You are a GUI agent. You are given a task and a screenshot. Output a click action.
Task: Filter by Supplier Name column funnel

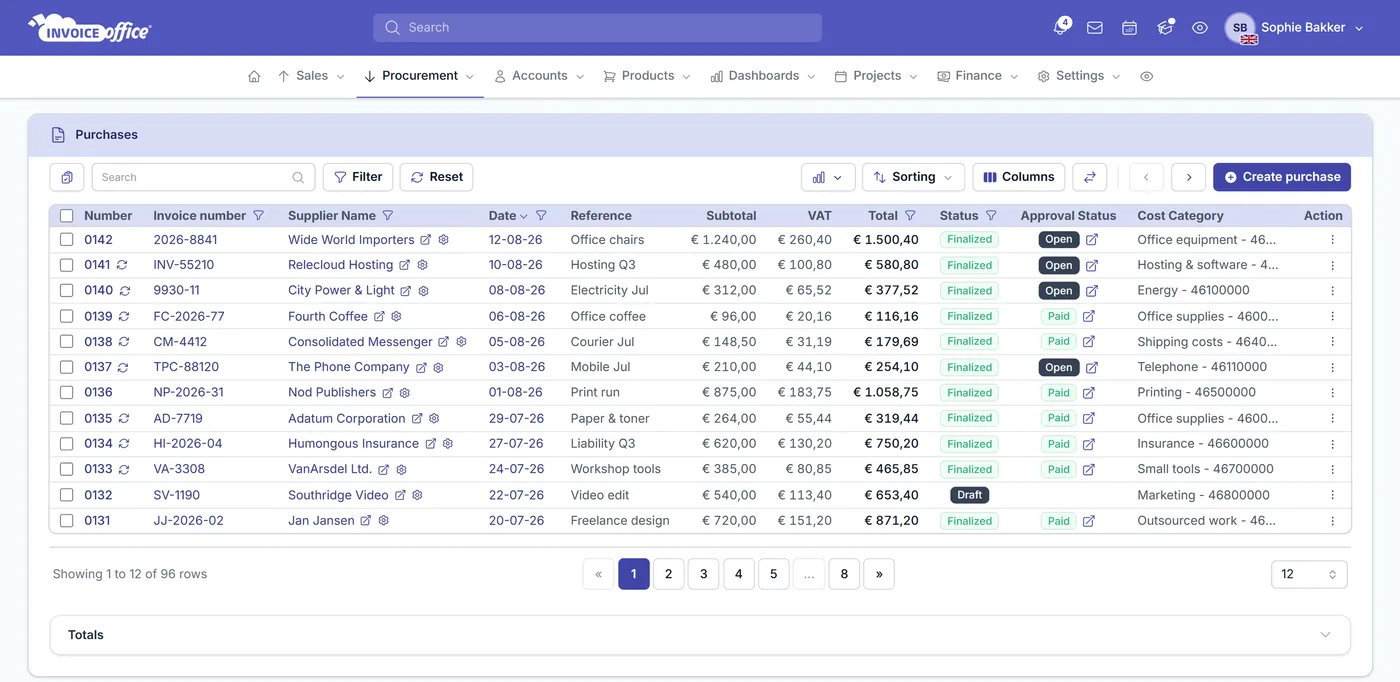pos(388,215)
